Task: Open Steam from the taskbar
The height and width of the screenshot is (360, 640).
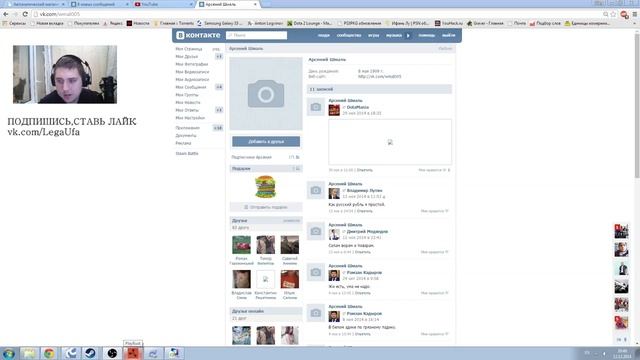Action: [91, 353]
